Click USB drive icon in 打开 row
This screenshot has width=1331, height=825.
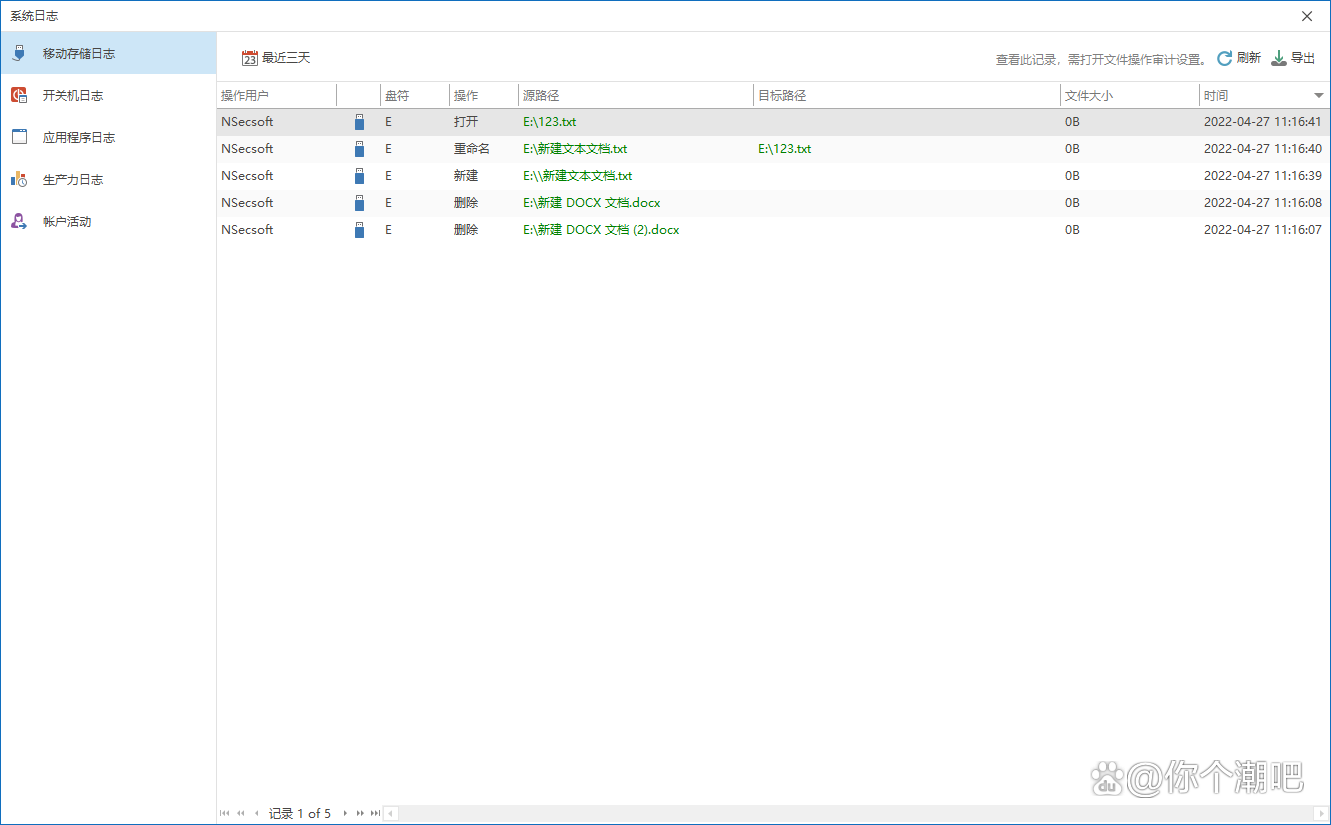pos(360,122)
